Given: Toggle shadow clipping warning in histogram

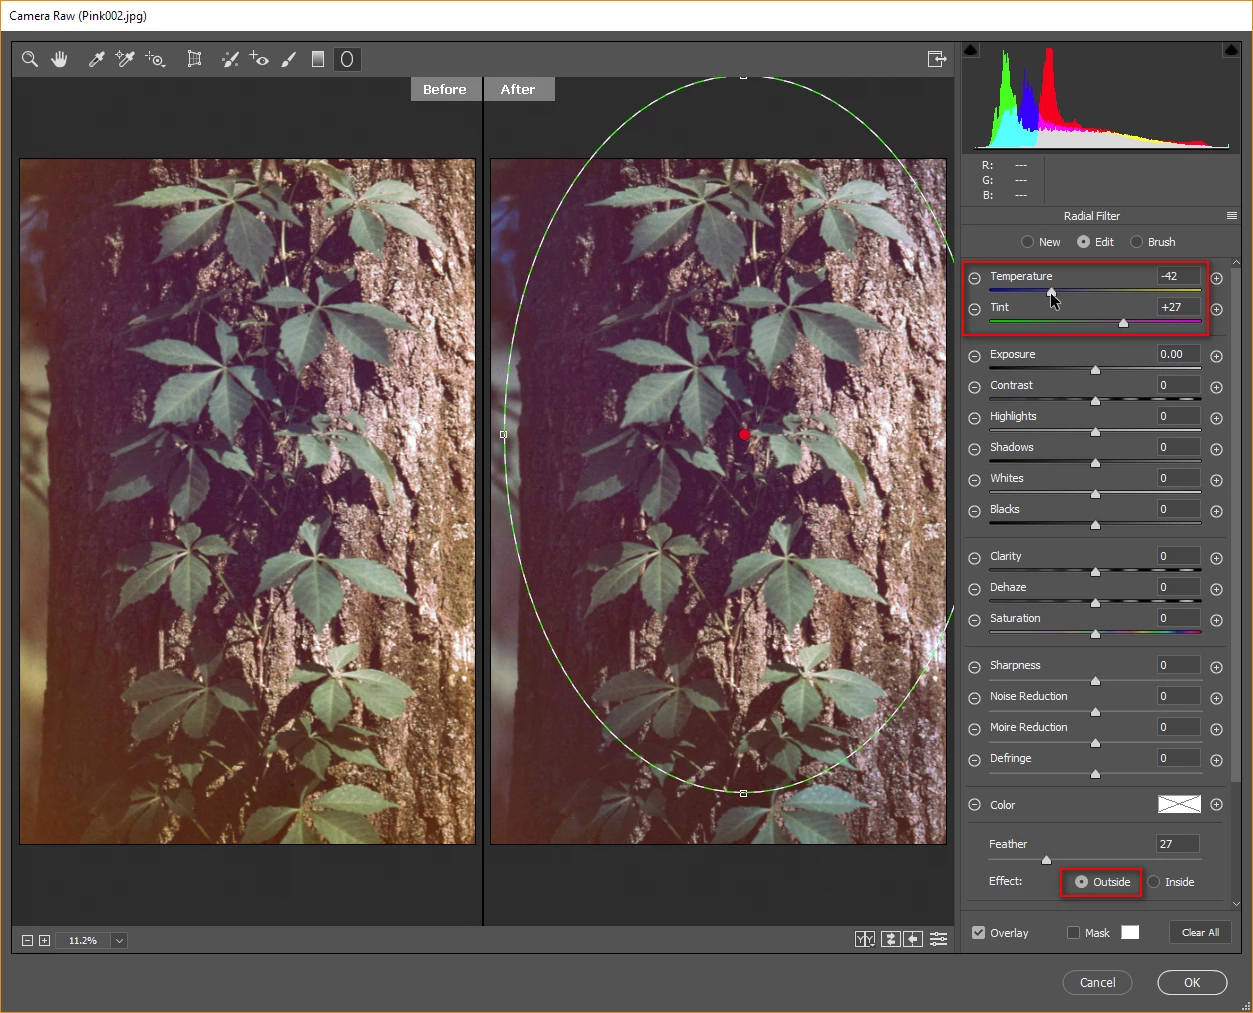Looking at the screenshot, I should pos(970,50).
